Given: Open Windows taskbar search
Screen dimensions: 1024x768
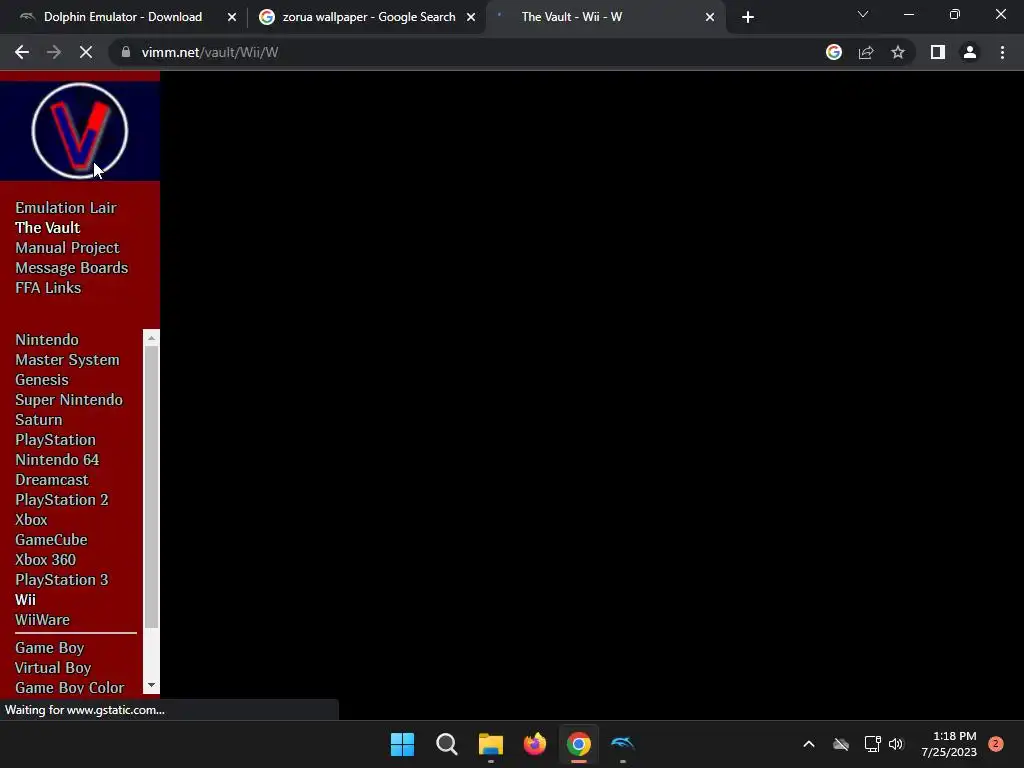Looking at the screenshot, I should pyautogui.click(x=447, y=744).
